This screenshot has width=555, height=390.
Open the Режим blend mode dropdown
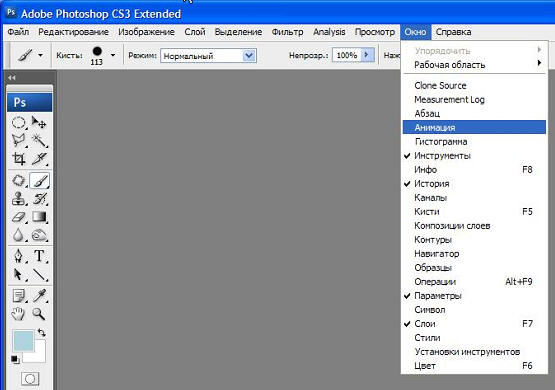click(x=208, y=56)
